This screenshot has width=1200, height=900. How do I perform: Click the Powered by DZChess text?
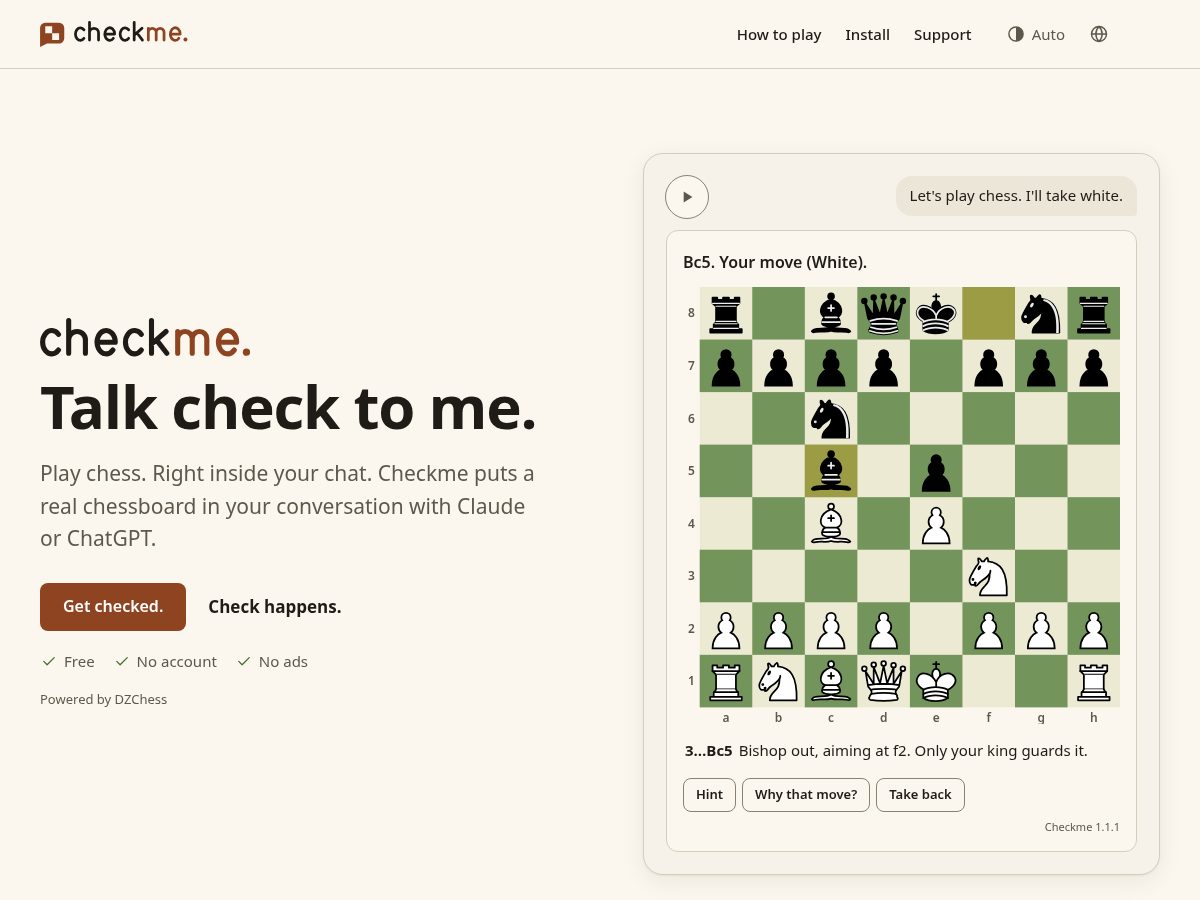104,699
